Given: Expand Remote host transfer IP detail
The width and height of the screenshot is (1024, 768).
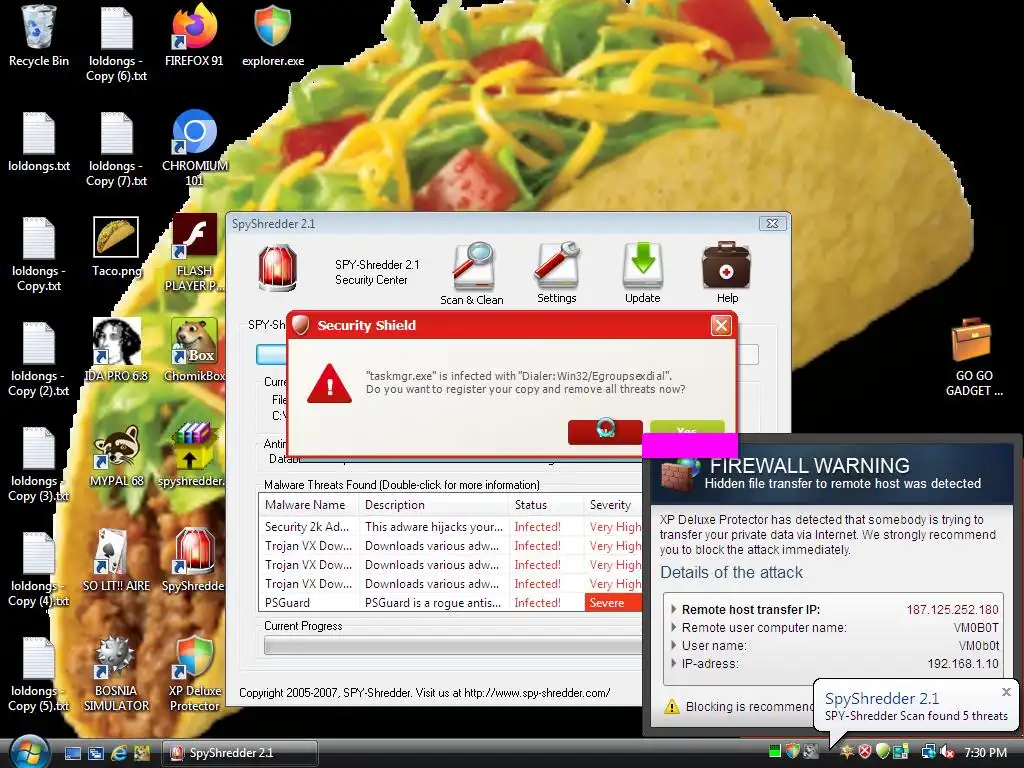Looking at the screenshot, I should point(674,609).
